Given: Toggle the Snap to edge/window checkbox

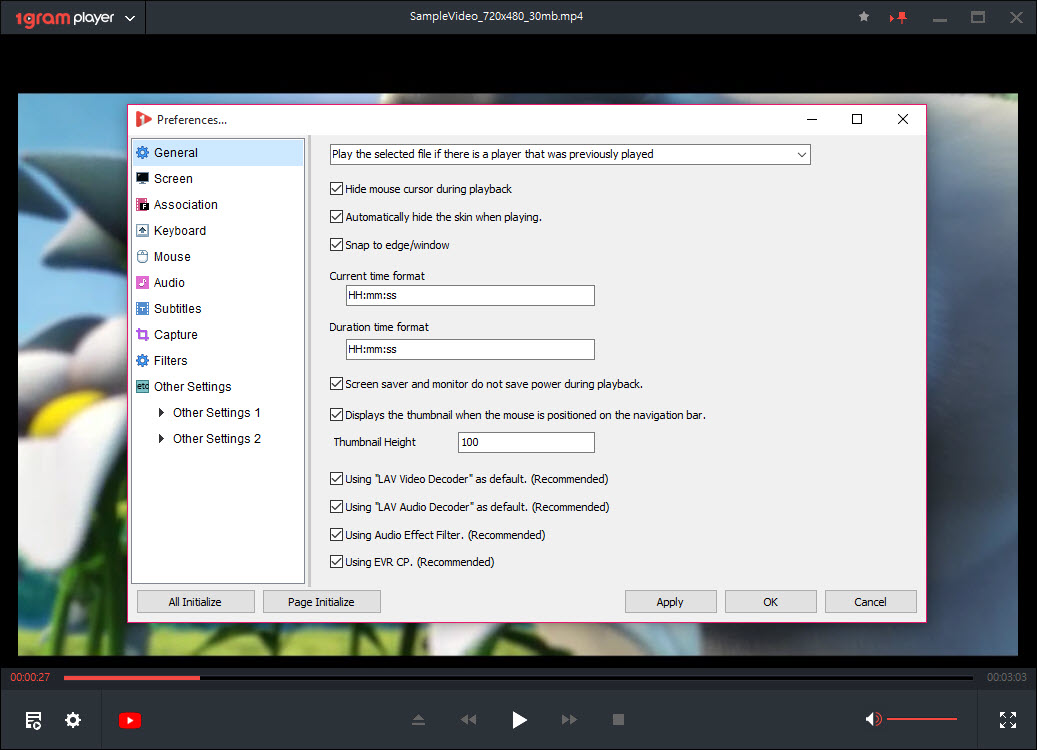Looking at the screenshot, I should (x=337, y=245).
